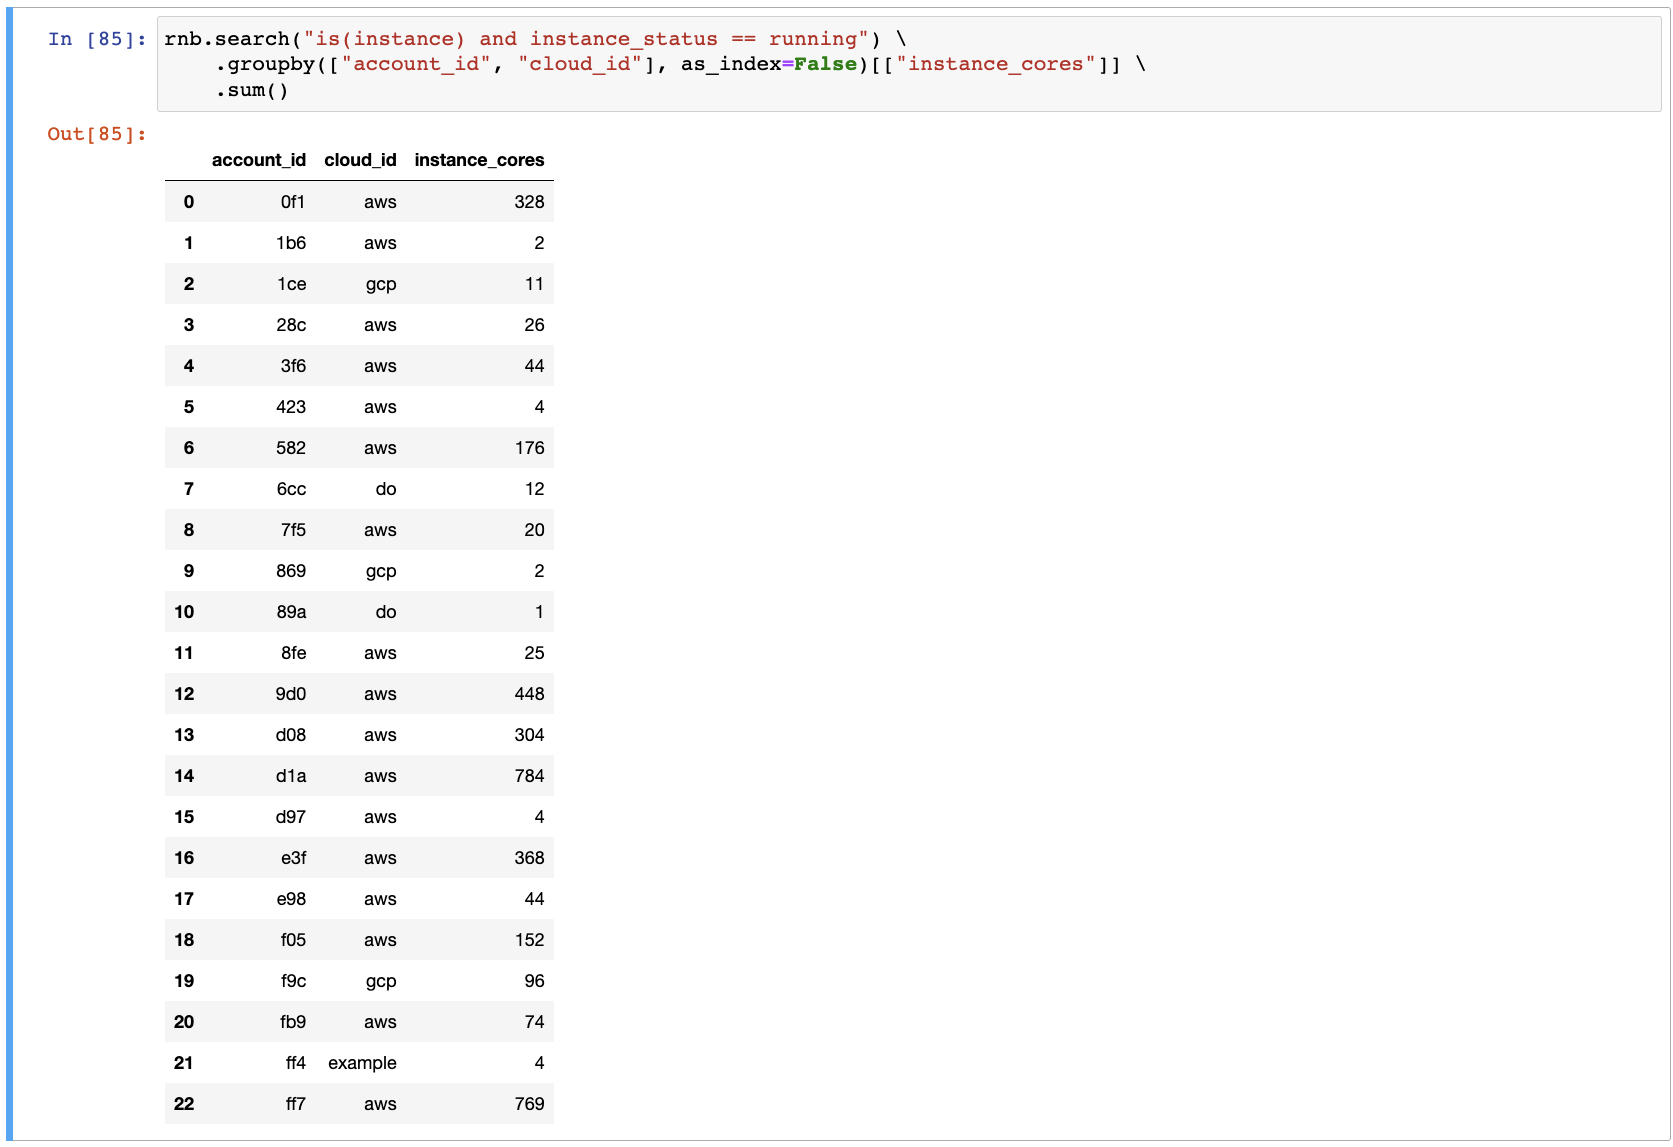
Task: Click the Out[85] output prompt
Action: (x=97, y=134)
